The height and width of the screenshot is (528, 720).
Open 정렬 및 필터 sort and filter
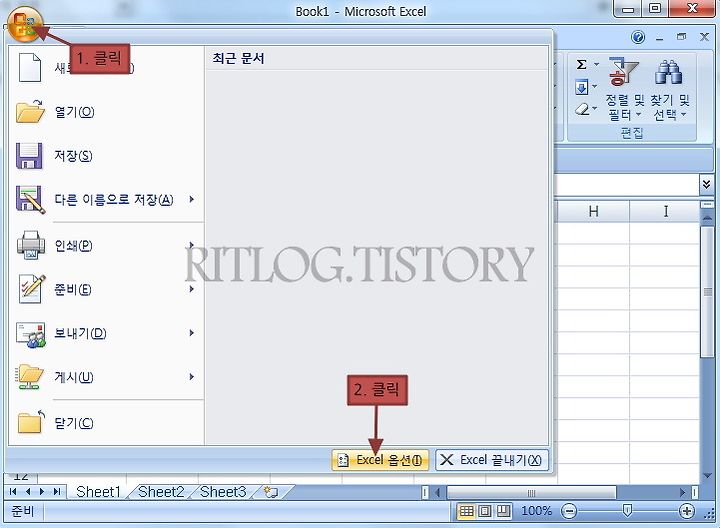click(x=624, y=89)
